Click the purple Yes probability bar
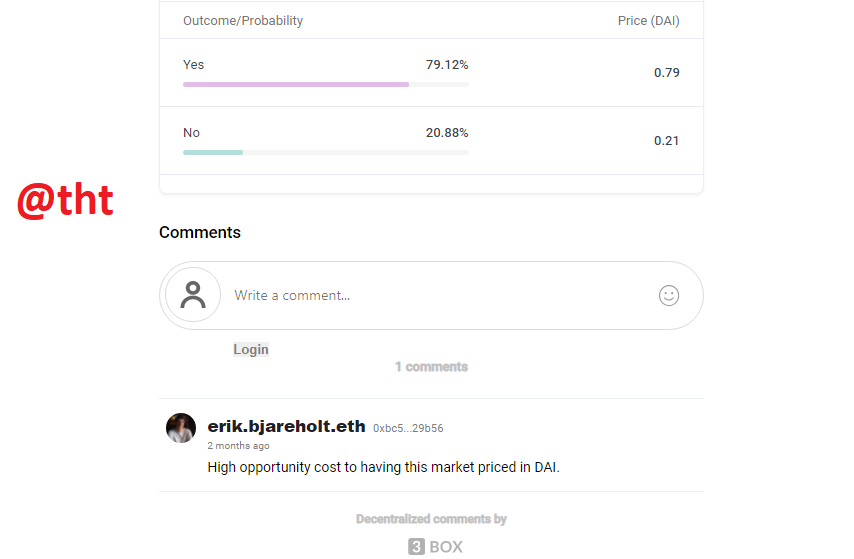The image size is (854, 559). (296, 84)
